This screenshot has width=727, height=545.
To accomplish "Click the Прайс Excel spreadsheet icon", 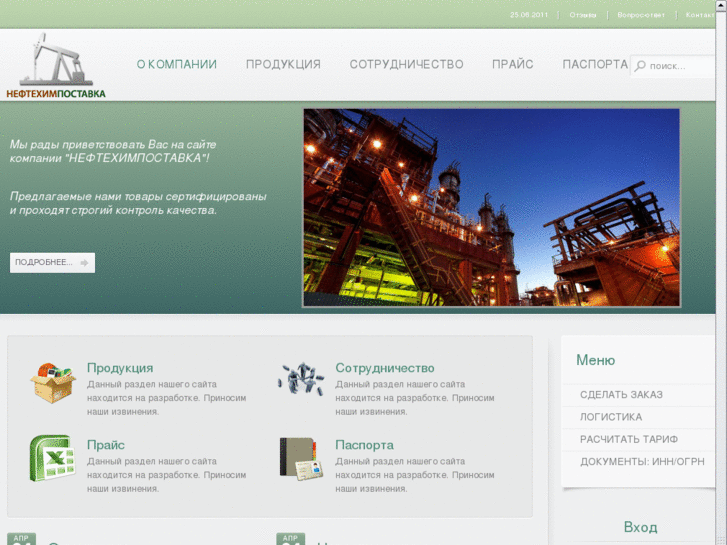I will point(52,458).
